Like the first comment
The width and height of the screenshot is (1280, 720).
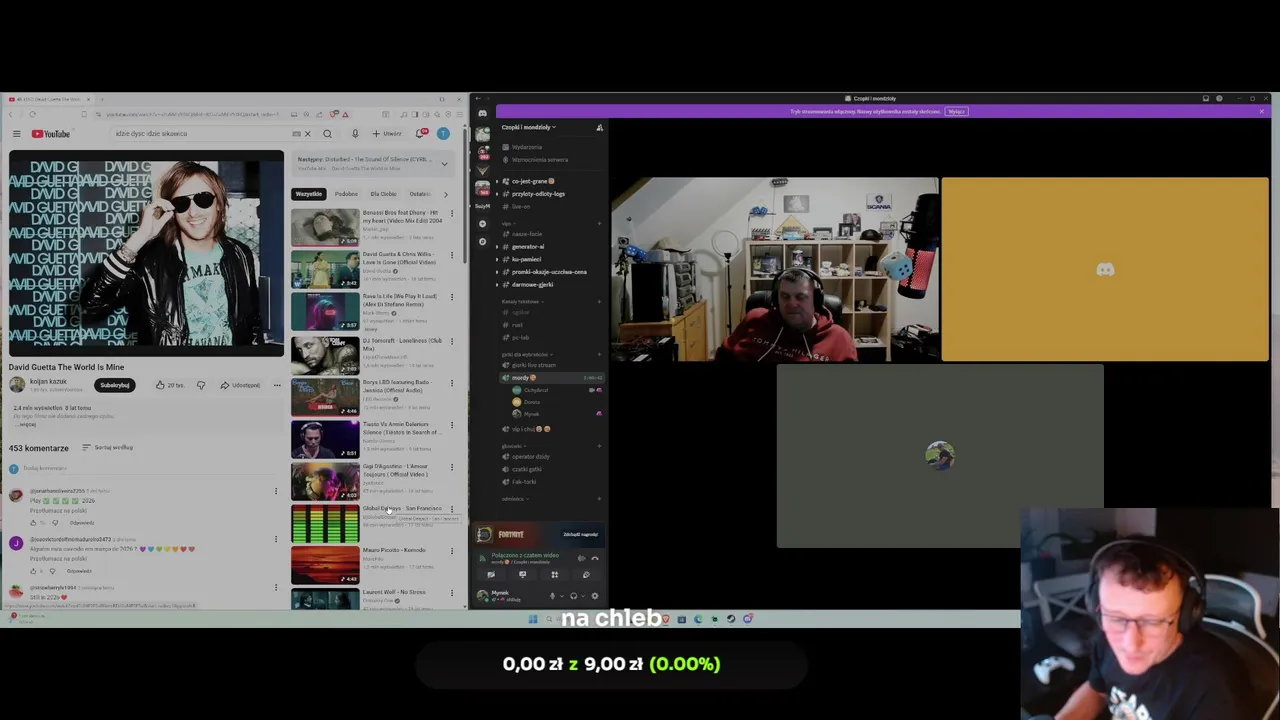33,522
